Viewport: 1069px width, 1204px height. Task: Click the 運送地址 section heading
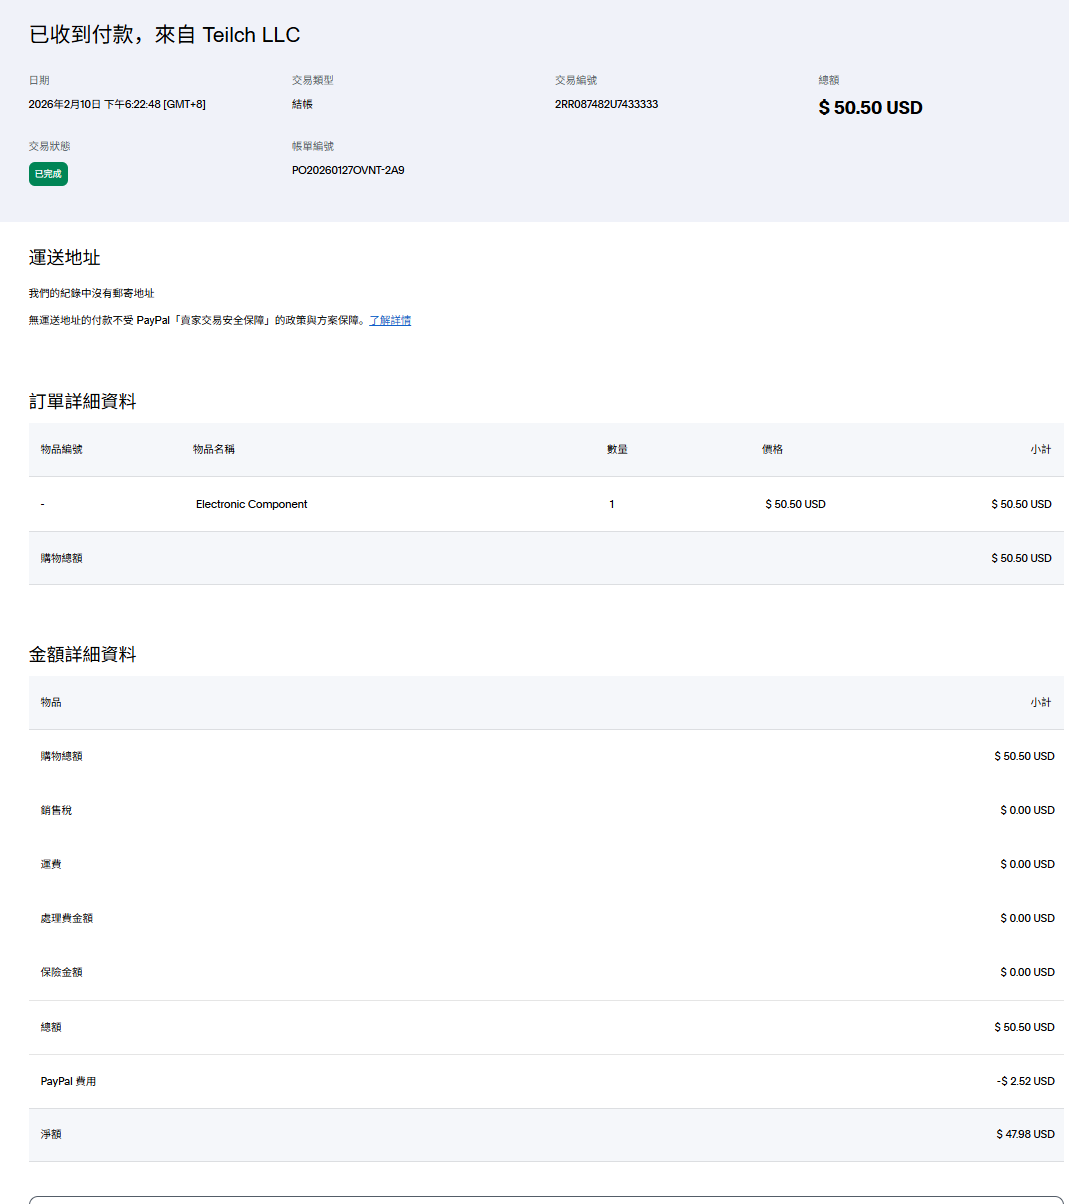64,257
